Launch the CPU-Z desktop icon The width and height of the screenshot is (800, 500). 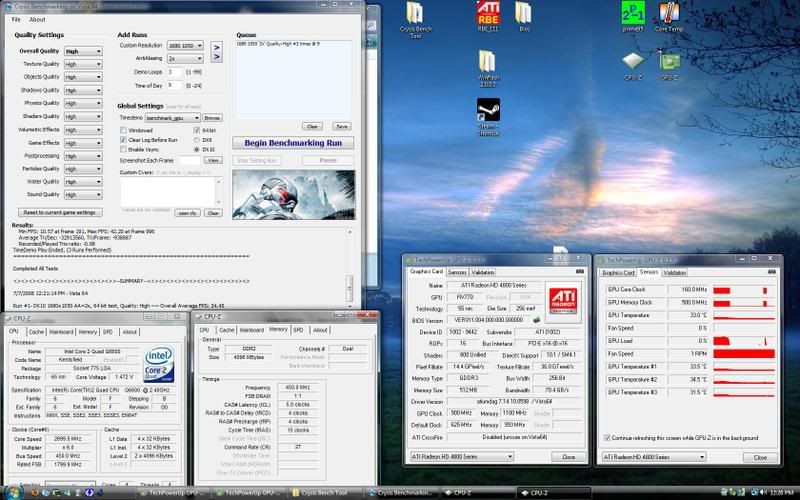point(633,66)
